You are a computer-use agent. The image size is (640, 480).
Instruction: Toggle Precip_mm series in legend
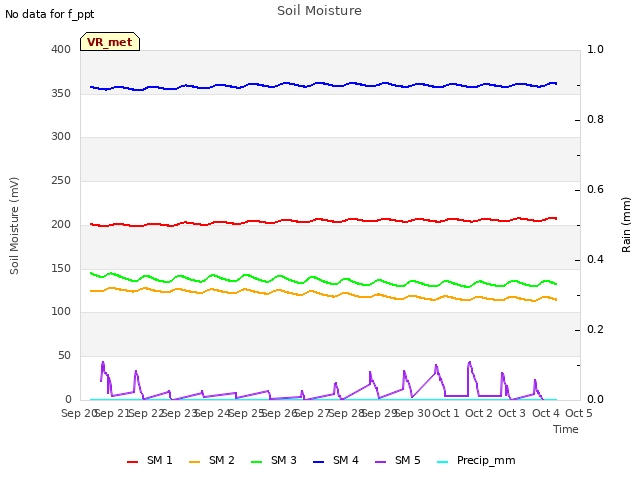(x=476, y=460)
